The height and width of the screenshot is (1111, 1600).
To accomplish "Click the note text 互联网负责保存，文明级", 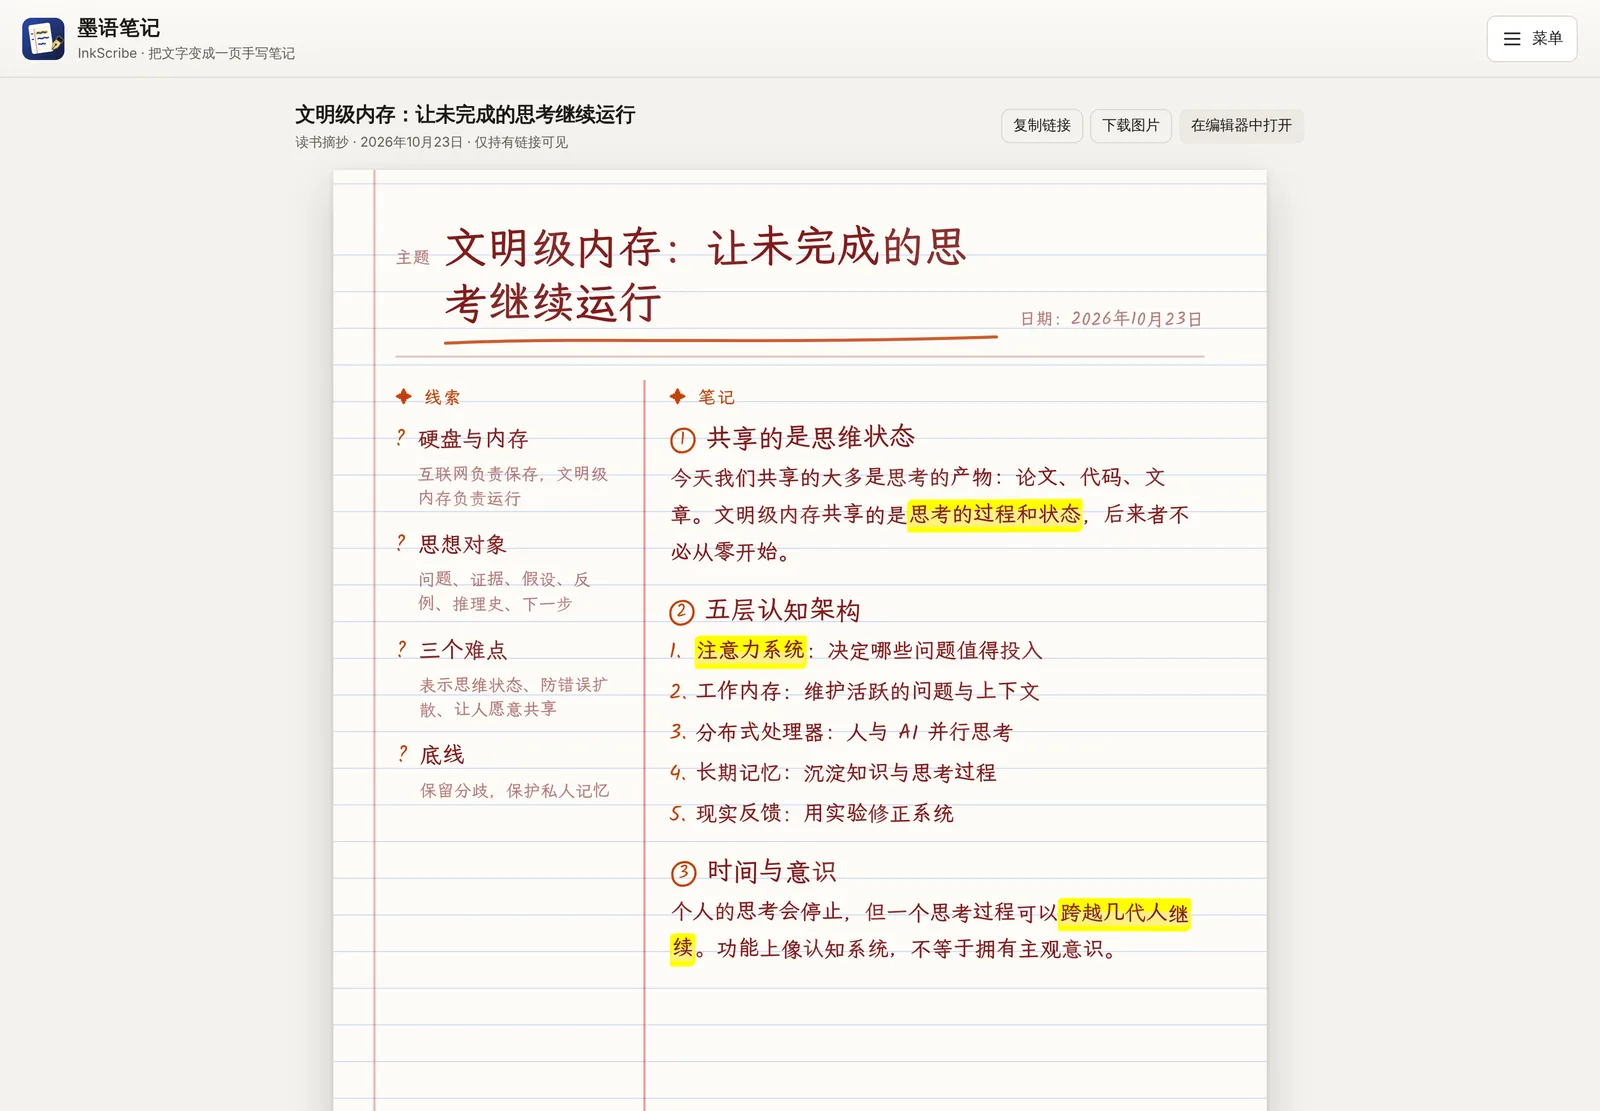I will (x=513, y=474).
